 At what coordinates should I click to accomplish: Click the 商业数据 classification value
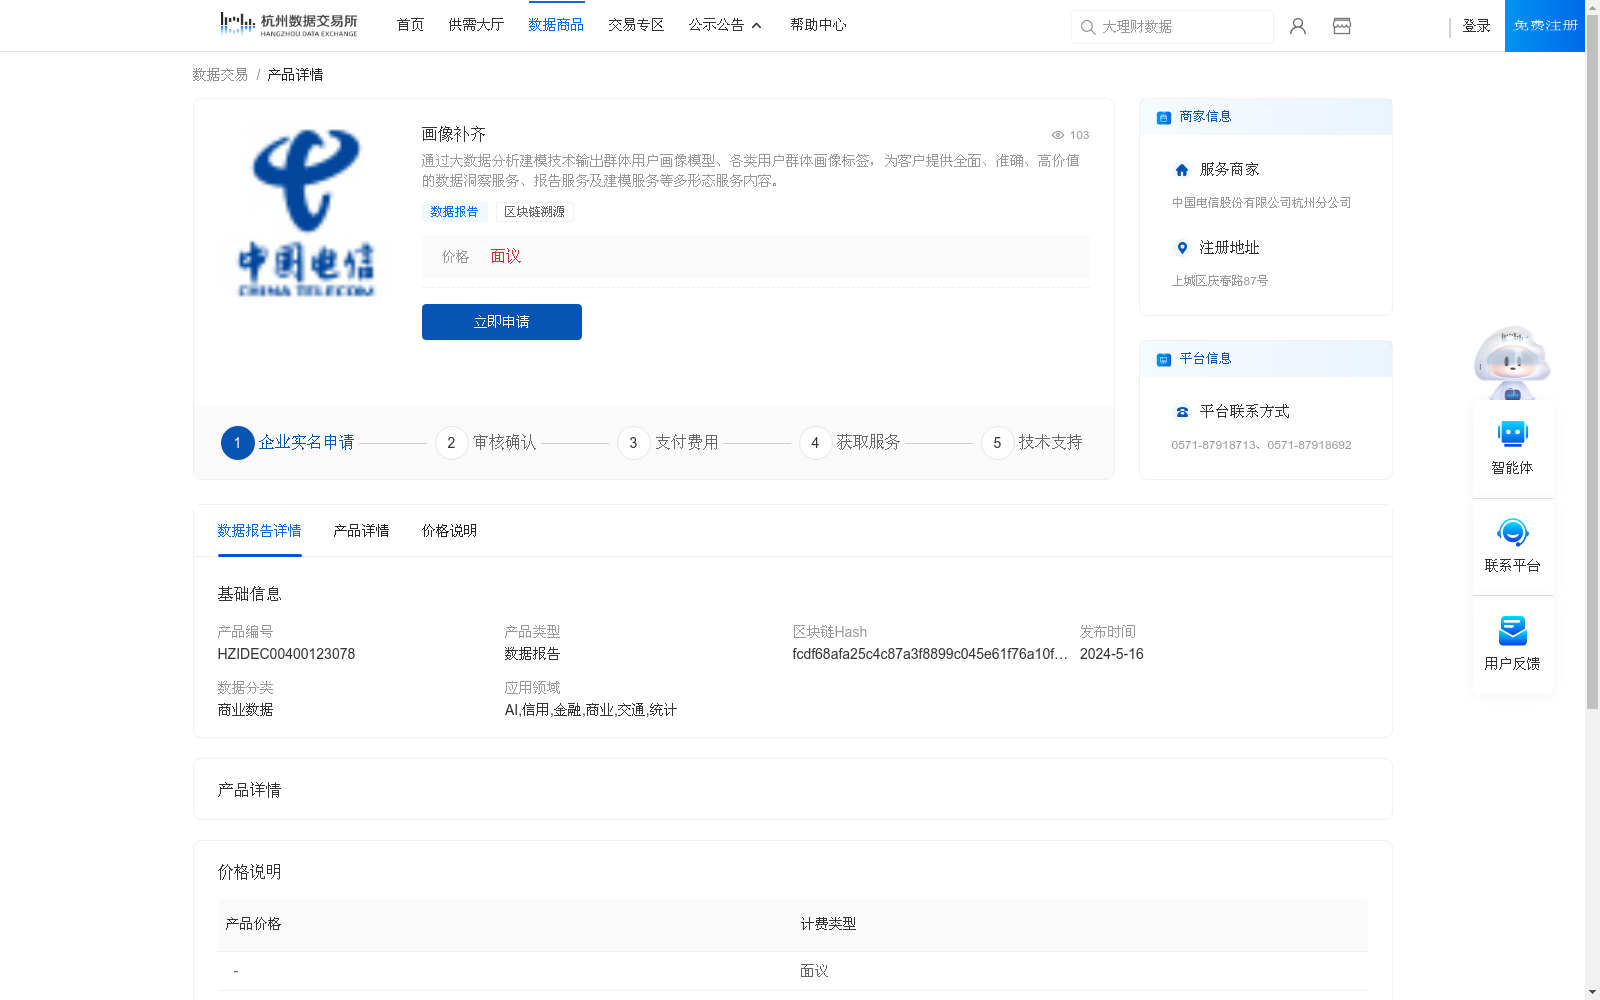(245, 710)
